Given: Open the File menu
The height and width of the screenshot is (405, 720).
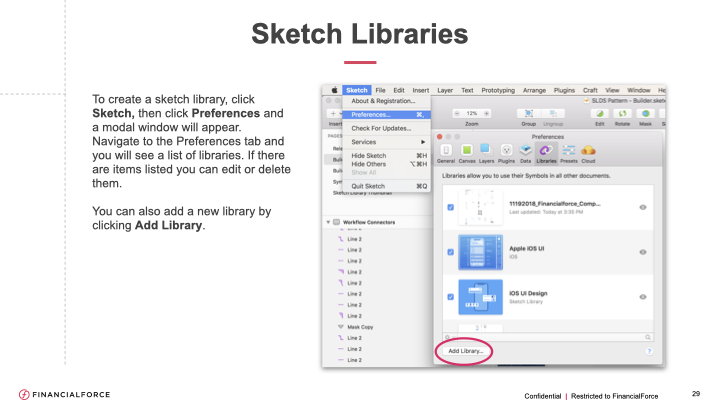Looking at the screenshot, I should (381, 90).
